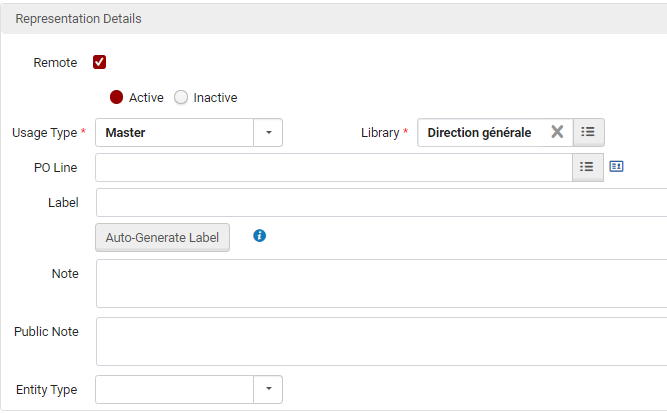This screenshot has width=667, height=413.
Task: Click the Auto-Generate Label button
Action: tap(162, 237)
